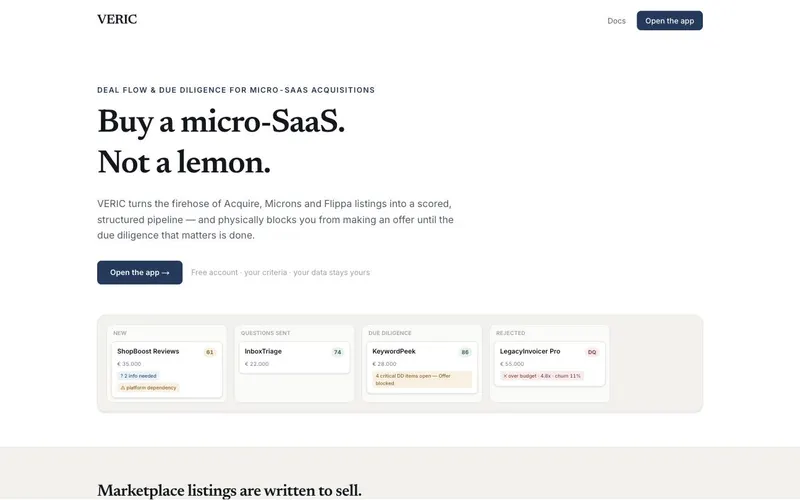Open the KeywordPeek card

click(x=422, y=367)
